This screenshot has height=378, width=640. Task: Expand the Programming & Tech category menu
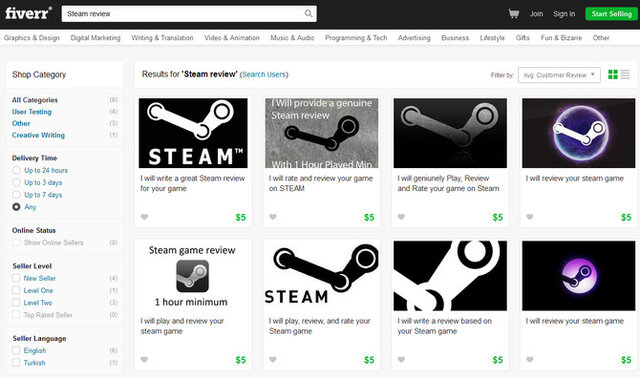[x=356, y=38]
